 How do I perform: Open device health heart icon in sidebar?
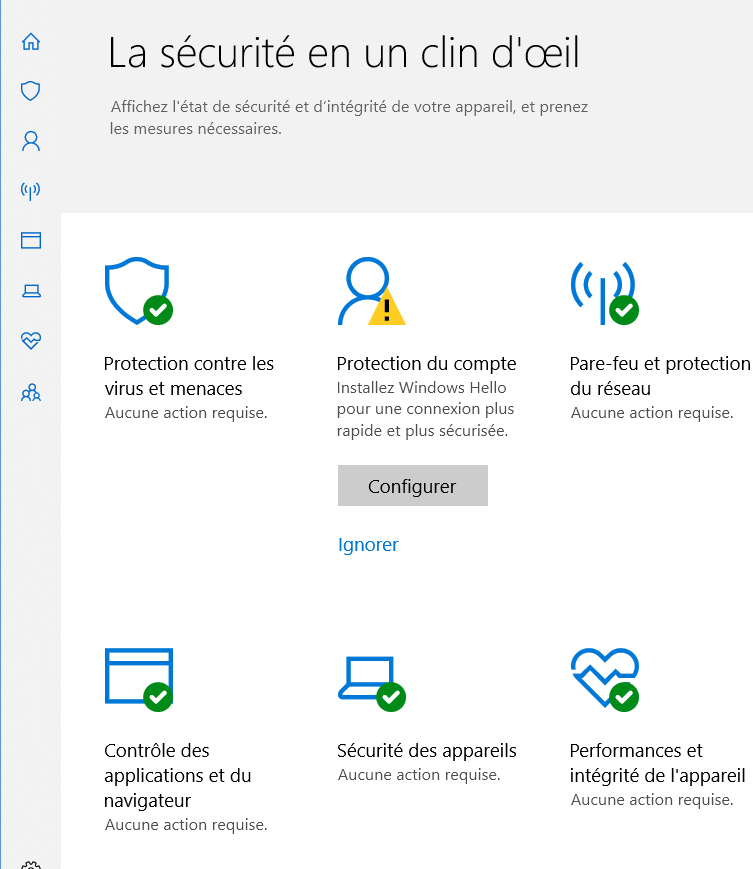pyautogui.click(x=31, y=340)
